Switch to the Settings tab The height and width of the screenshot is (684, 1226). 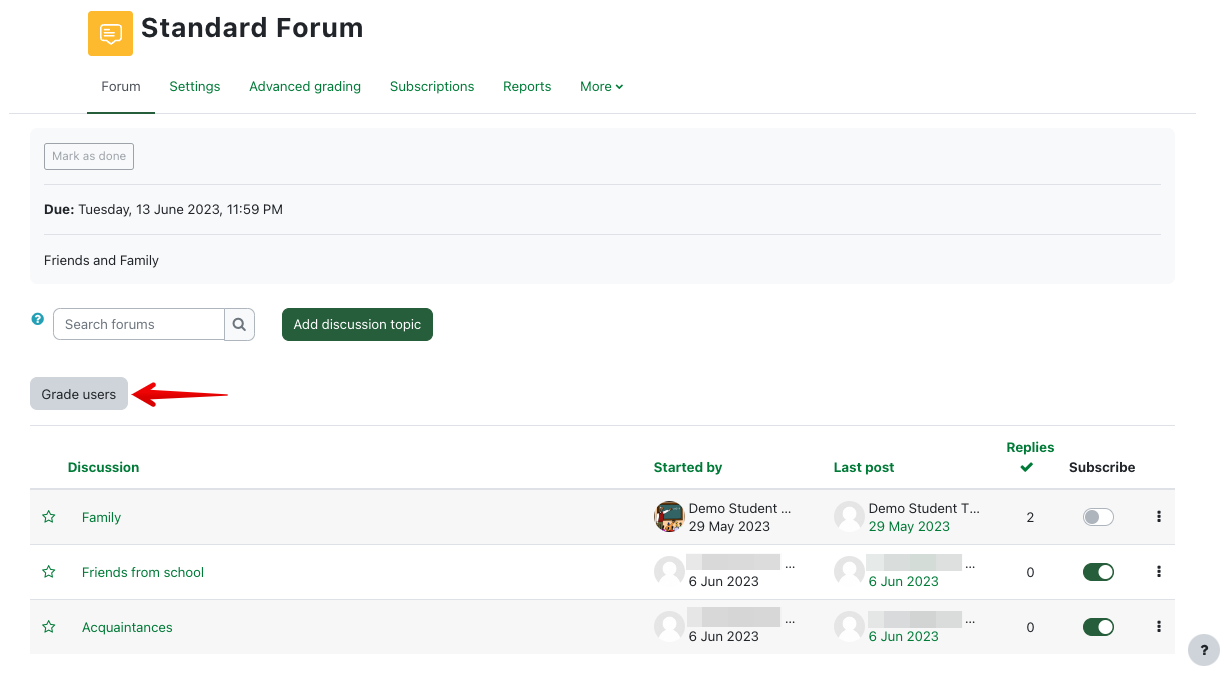coord(194,87)
